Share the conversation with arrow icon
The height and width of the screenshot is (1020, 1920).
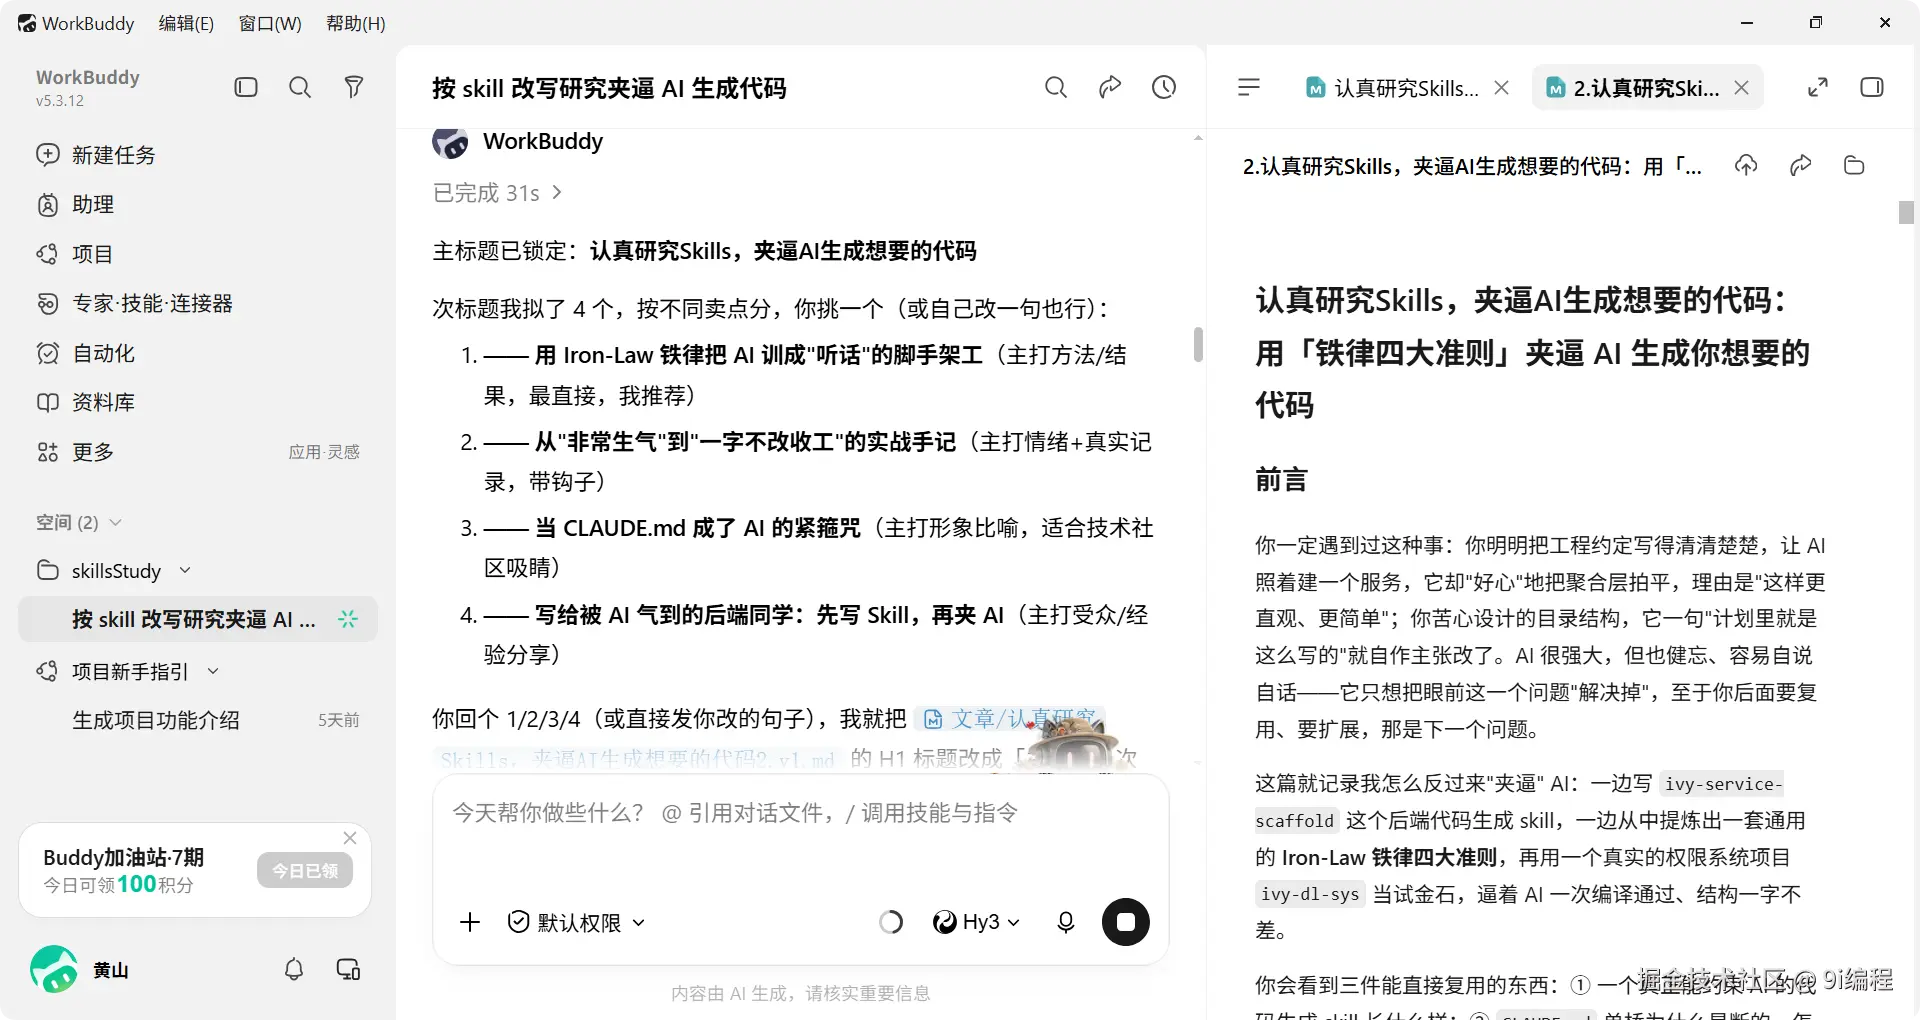[1110, 88]
